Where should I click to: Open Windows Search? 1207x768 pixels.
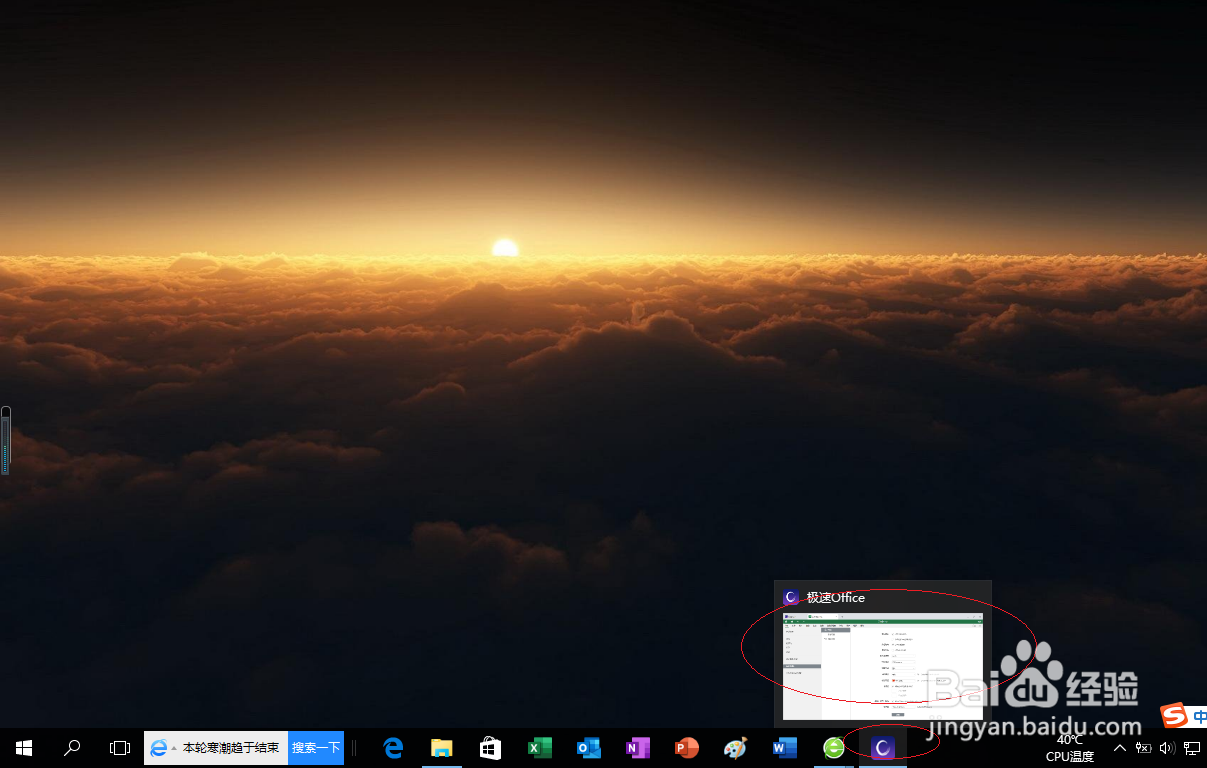tap(71, 748)
